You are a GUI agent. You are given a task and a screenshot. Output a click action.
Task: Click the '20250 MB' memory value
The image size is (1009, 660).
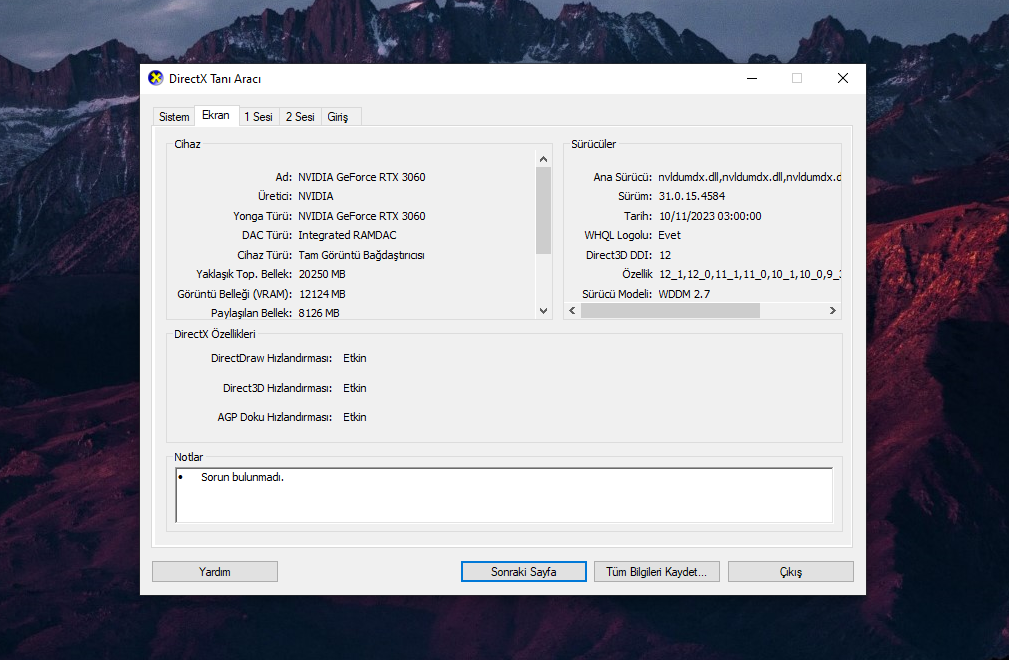click(322, 274)
